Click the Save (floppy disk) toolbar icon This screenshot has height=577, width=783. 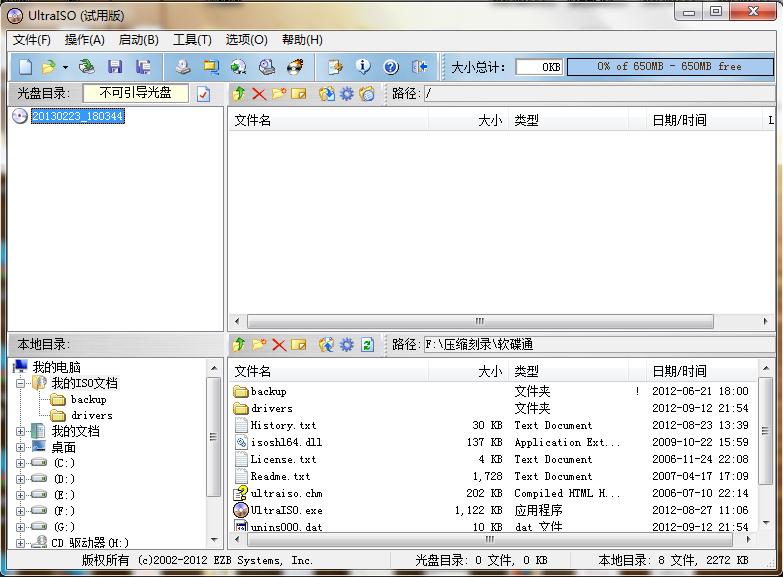point(115,67)
